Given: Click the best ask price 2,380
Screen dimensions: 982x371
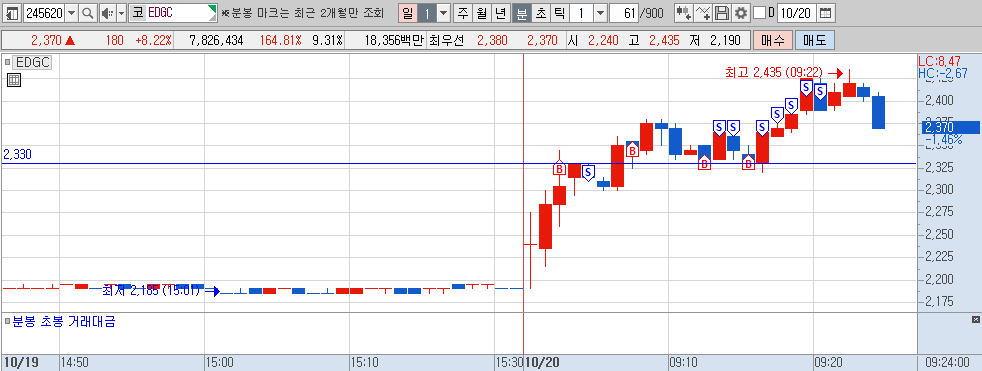Looking at the screenshot, I should [x=492, y=41].
